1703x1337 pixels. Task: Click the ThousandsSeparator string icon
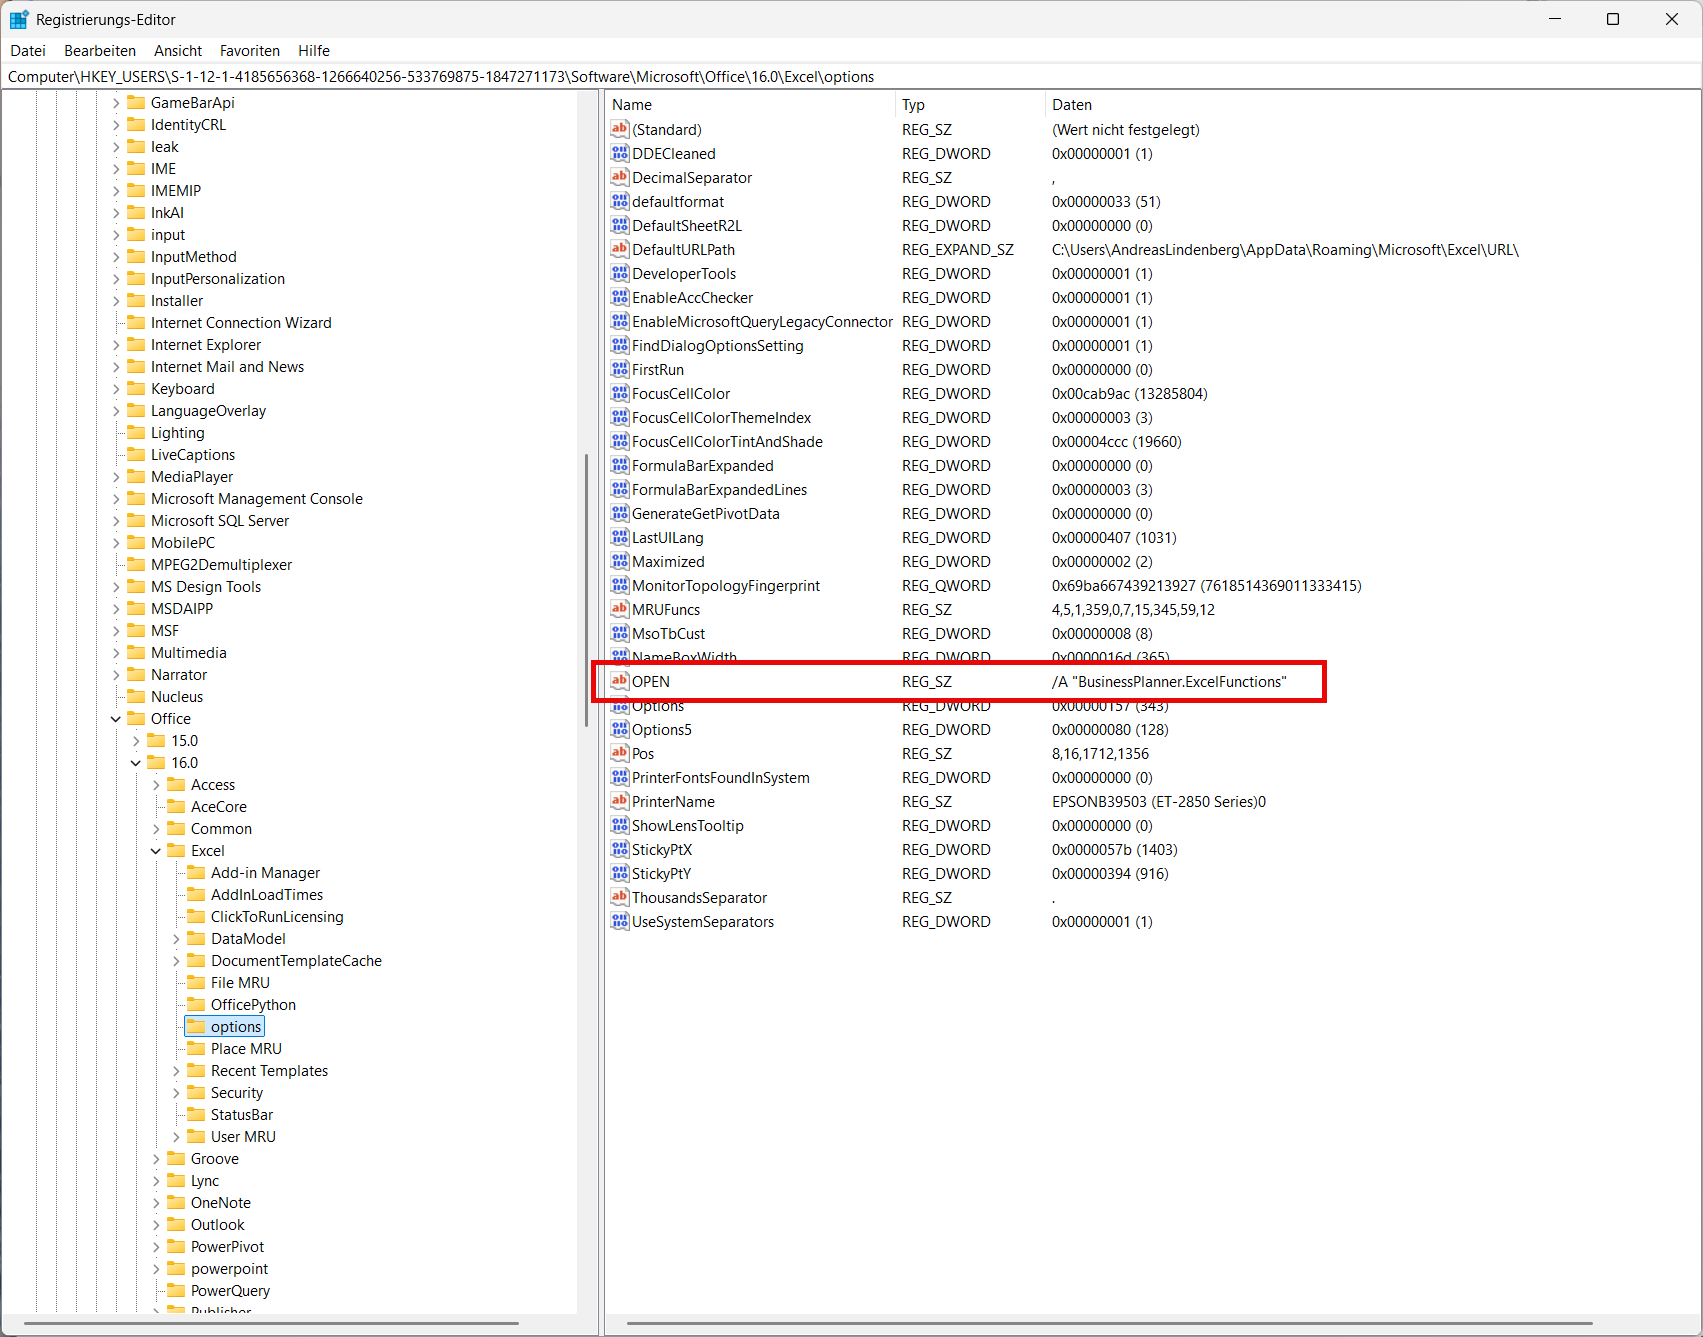(x=620, y=897)
